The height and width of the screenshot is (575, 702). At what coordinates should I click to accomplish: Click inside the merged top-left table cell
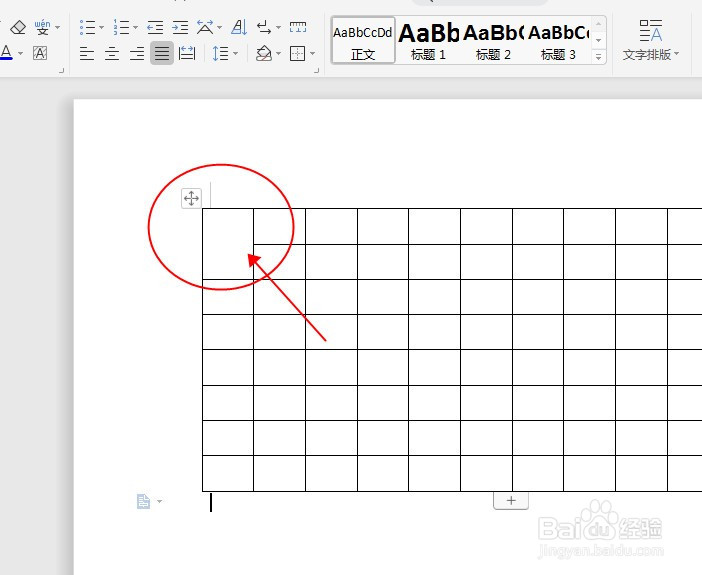228,244
